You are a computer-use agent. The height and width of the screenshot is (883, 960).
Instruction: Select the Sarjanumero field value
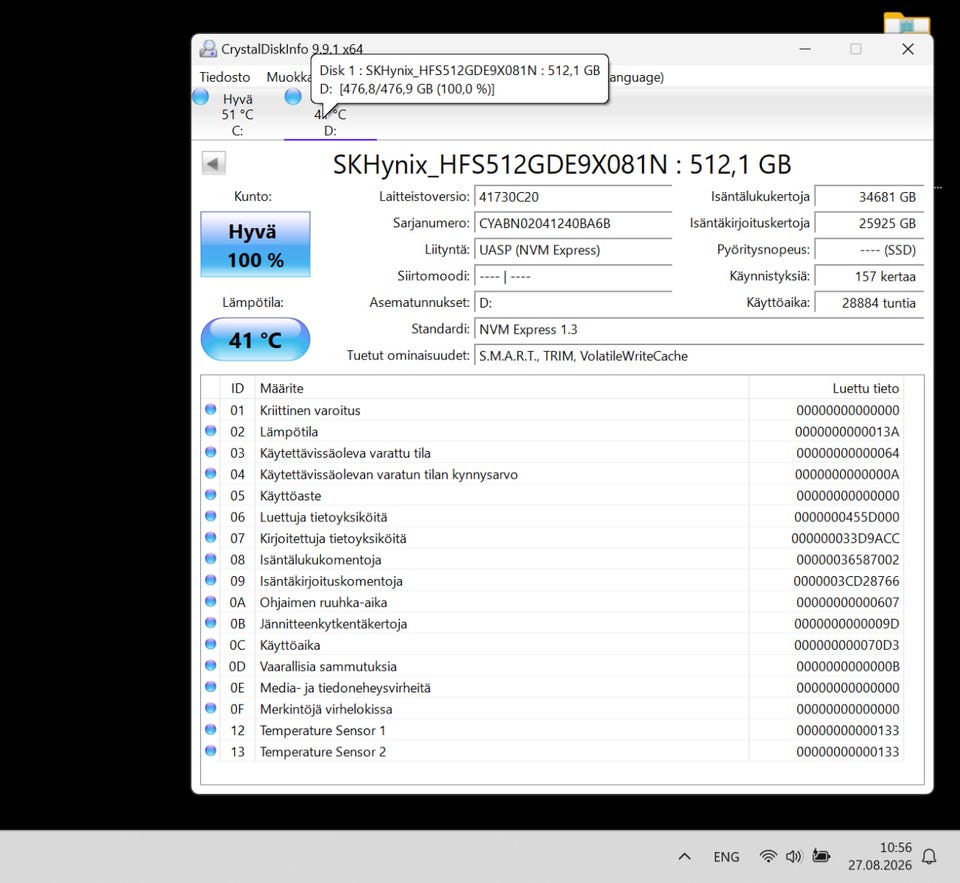click(572, 224)
